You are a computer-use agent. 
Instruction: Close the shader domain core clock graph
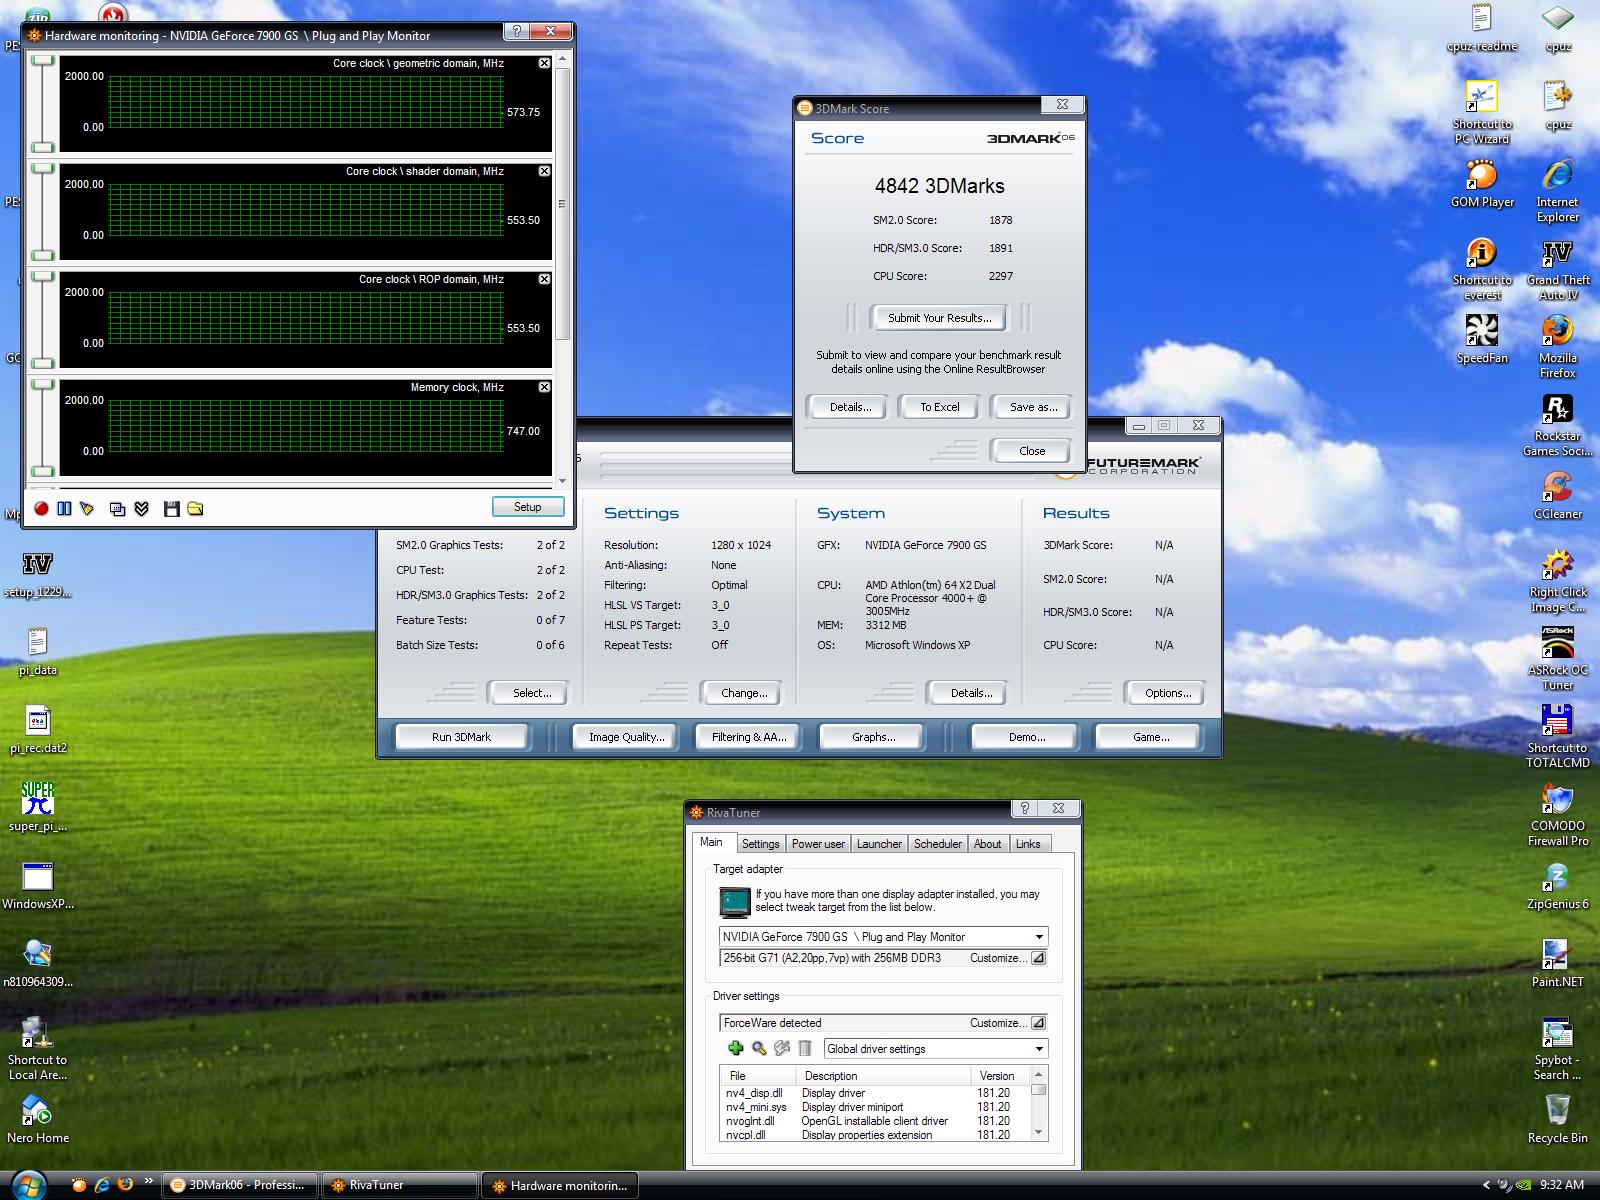tap(544, 171)
